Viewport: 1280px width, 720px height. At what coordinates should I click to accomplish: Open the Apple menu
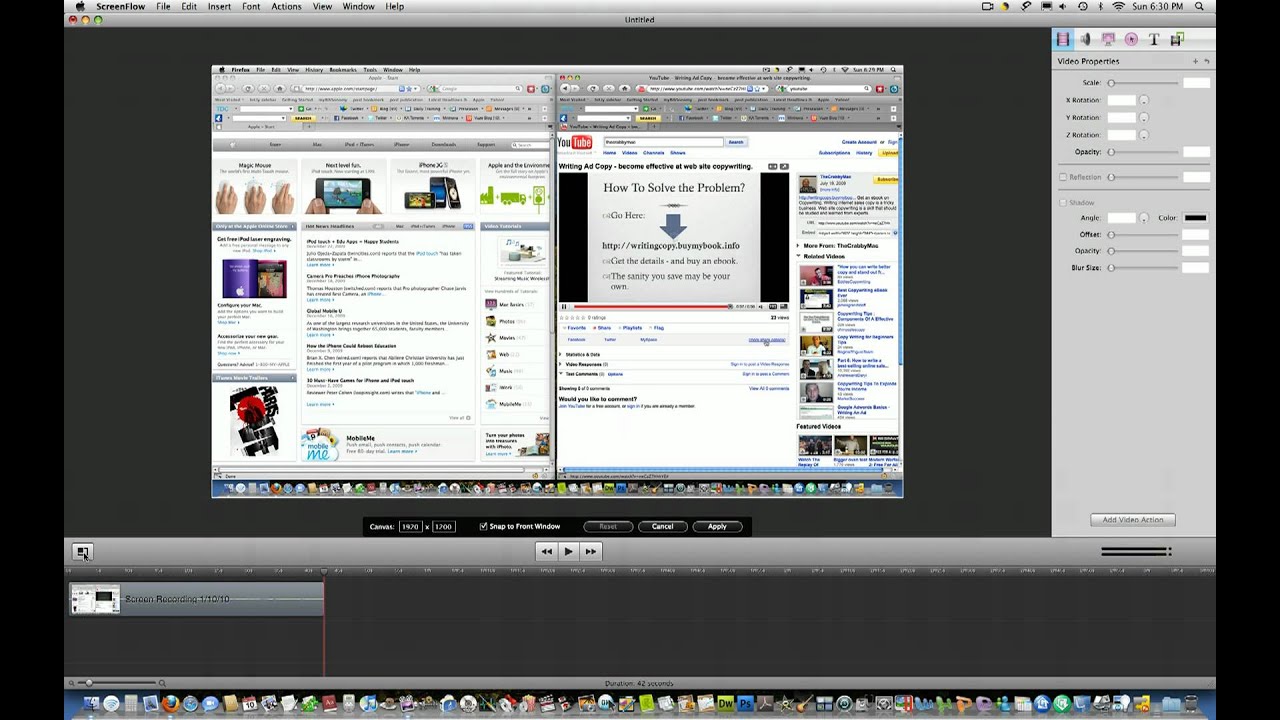[x=80, y=6]
